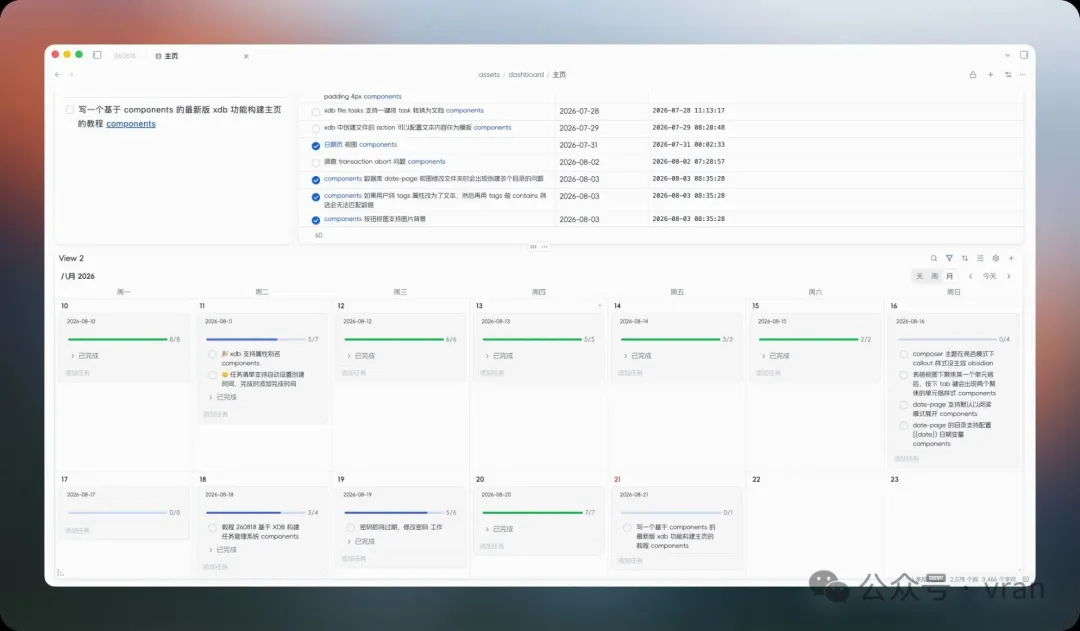Click the three-dots above View 2
The width and height of the screenshot is (1080, 631).
click(545, 247)
